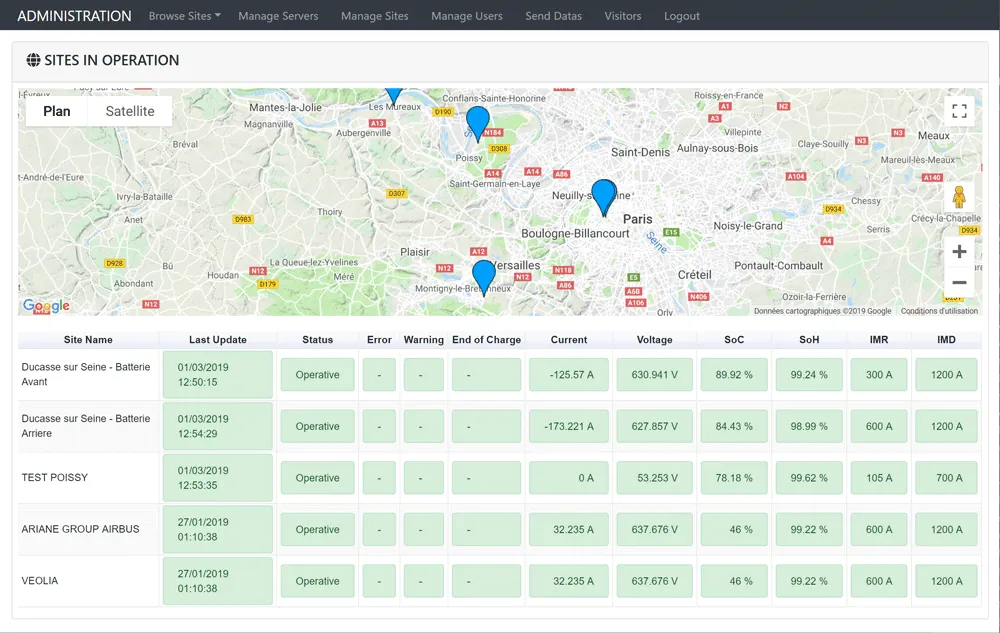This screenshot has width=1000, height=633.
Task: Click the TEST POISSY Operative status
Action: (317, 478)
